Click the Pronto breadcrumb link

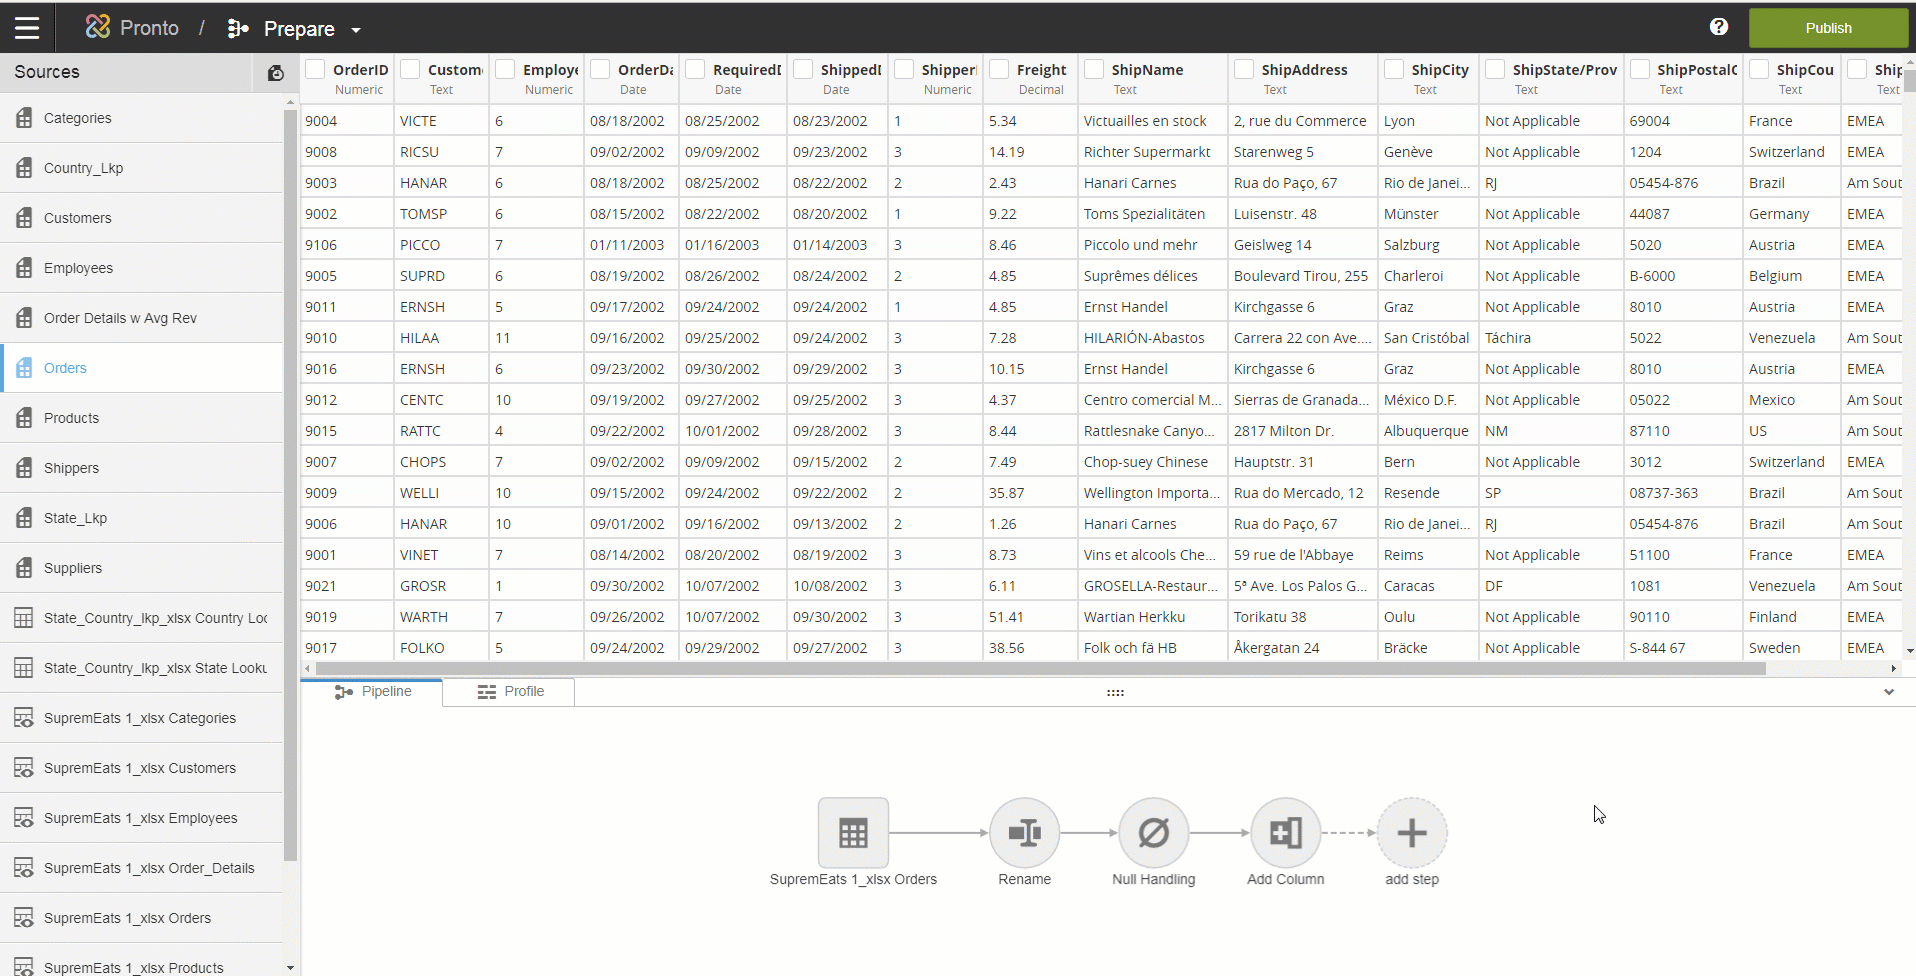149,28
